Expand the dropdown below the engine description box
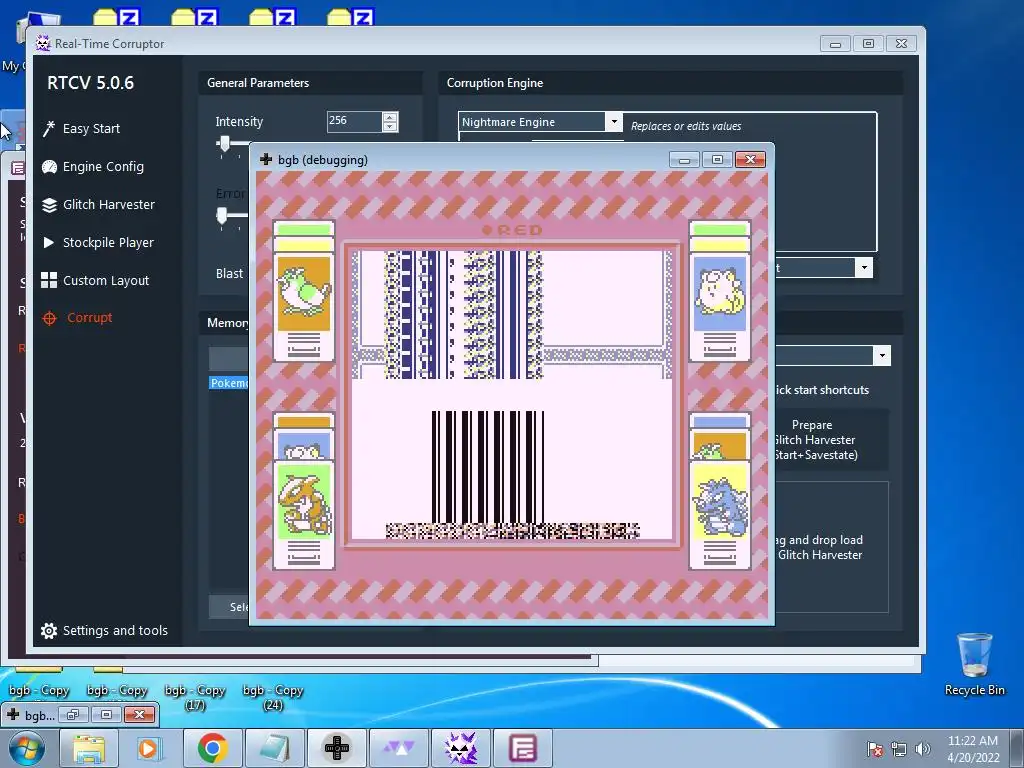 coord(864,268)
